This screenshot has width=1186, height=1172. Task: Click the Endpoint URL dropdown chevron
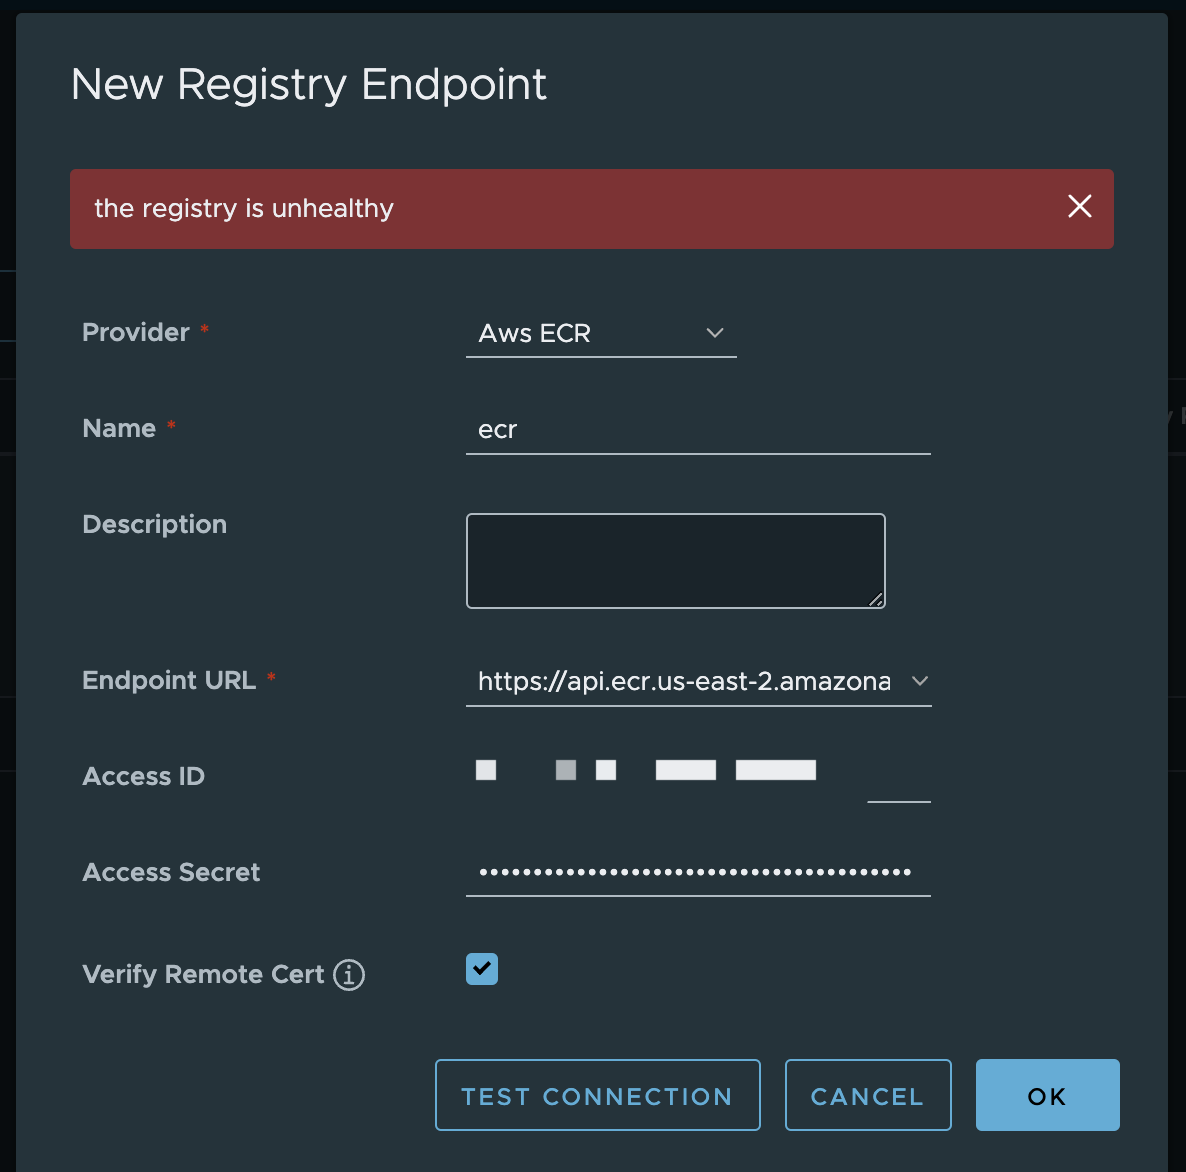pos(919,681)
